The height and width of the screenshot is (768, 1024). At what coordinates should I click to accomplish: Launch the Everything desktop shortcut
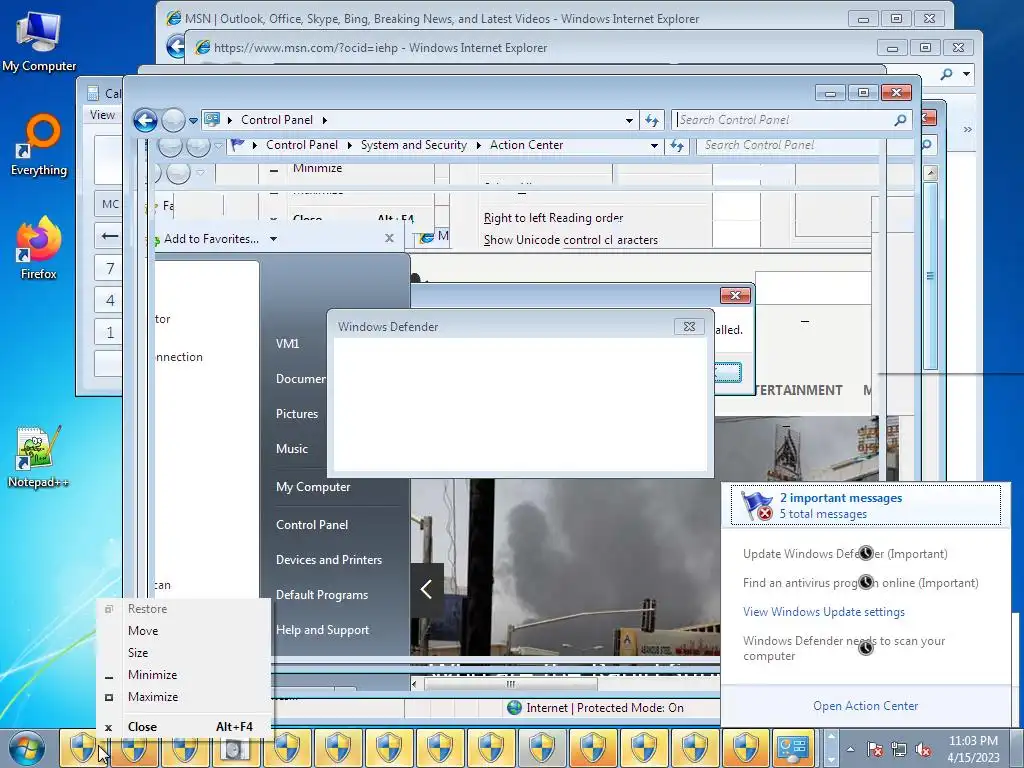coord(39,145)
